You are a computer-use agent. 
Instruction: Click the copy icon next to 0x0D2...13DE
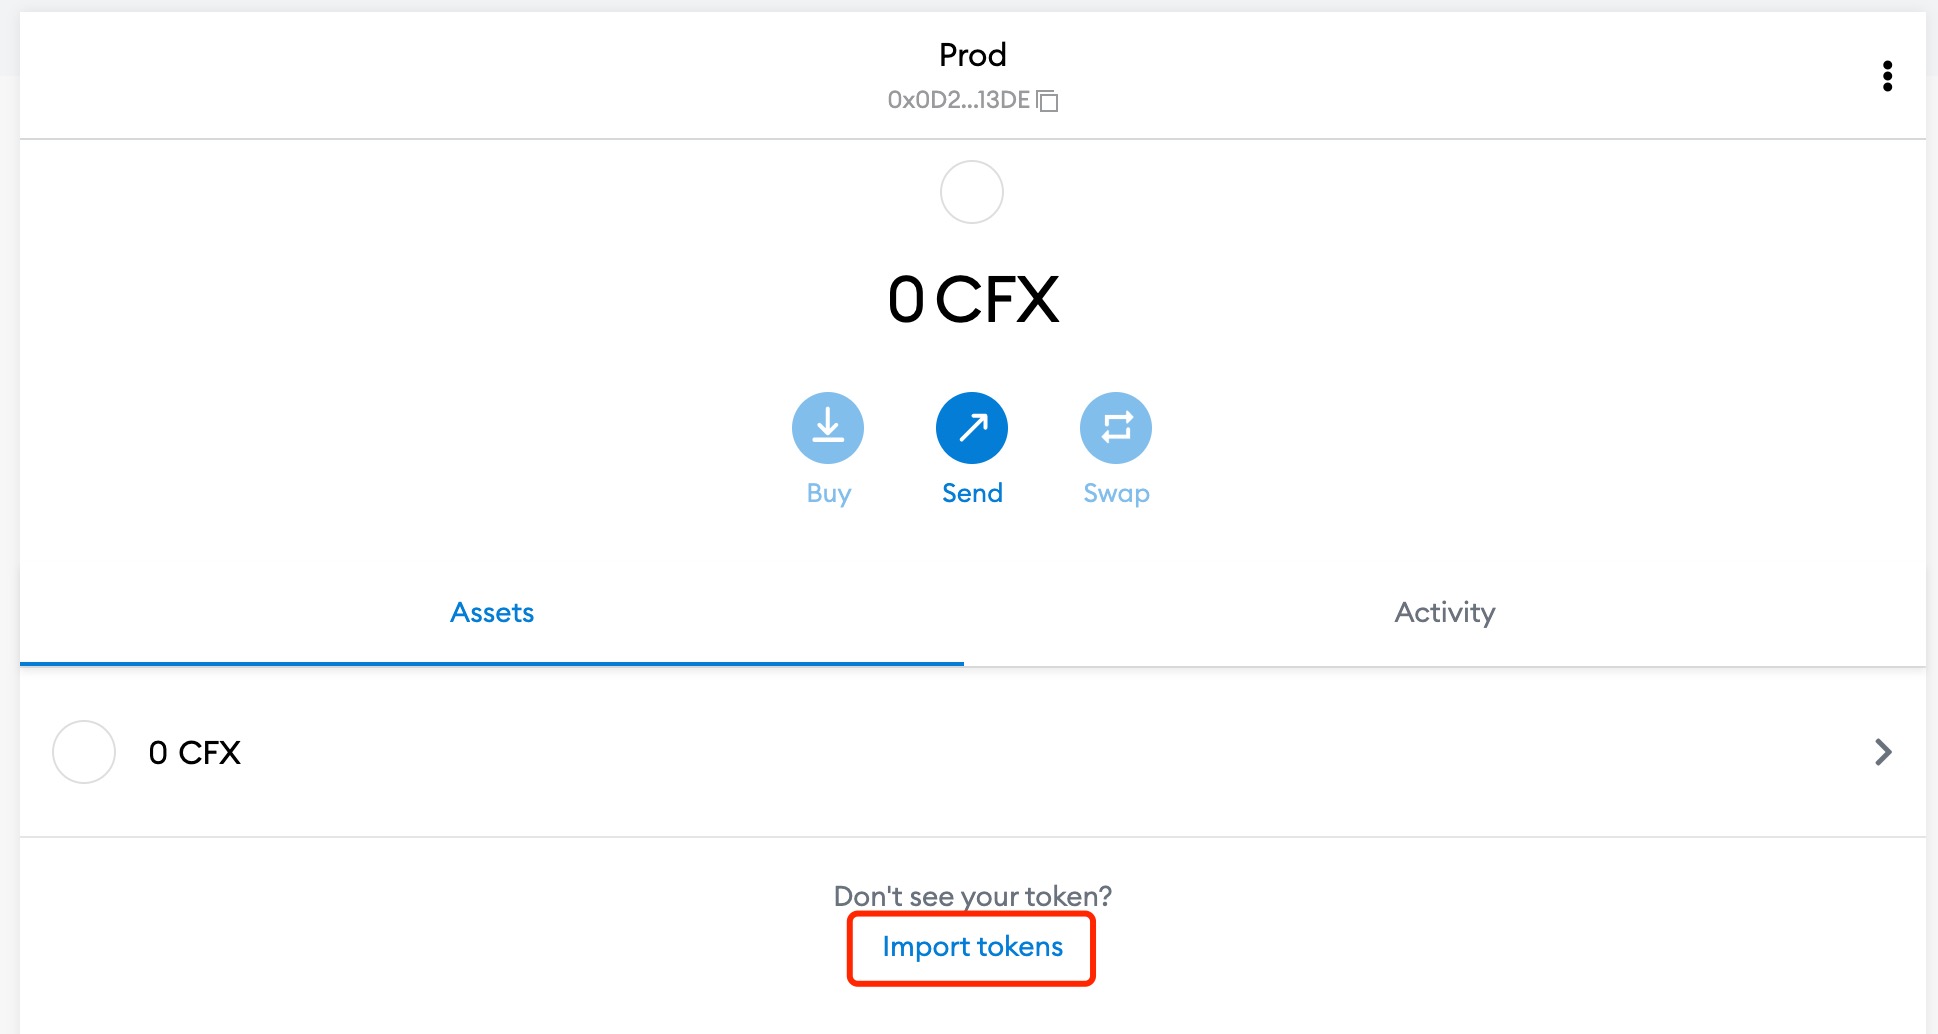tap(1047, 100)
